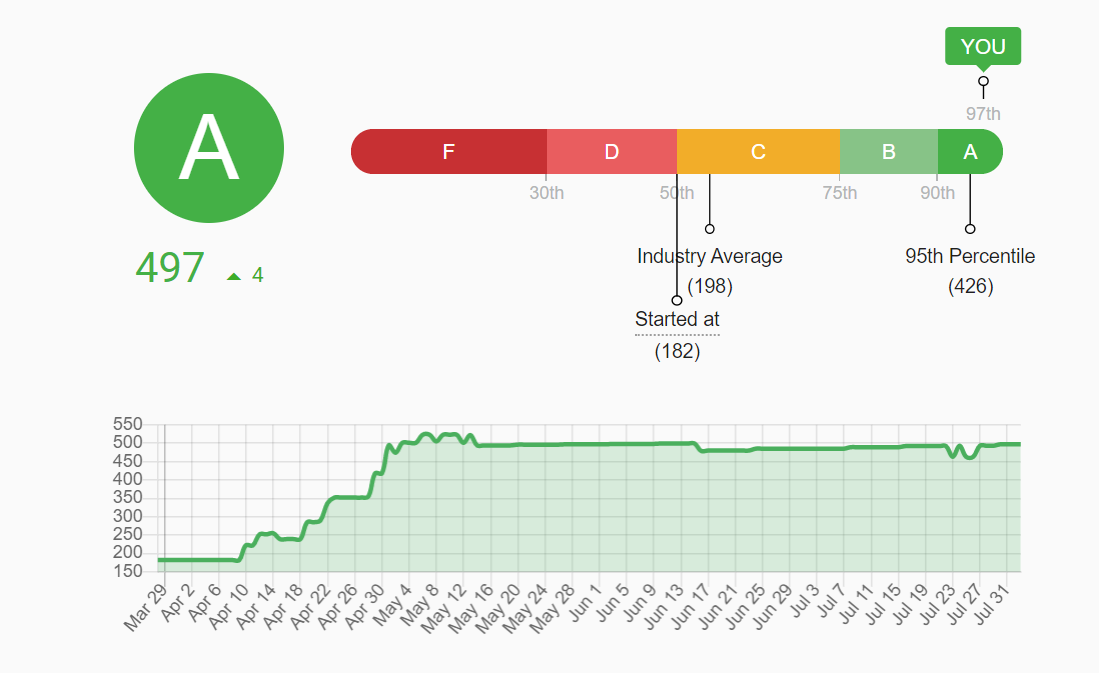Click the large green A grade circle
Screen dimensions: 1099x673
(209, 148)
